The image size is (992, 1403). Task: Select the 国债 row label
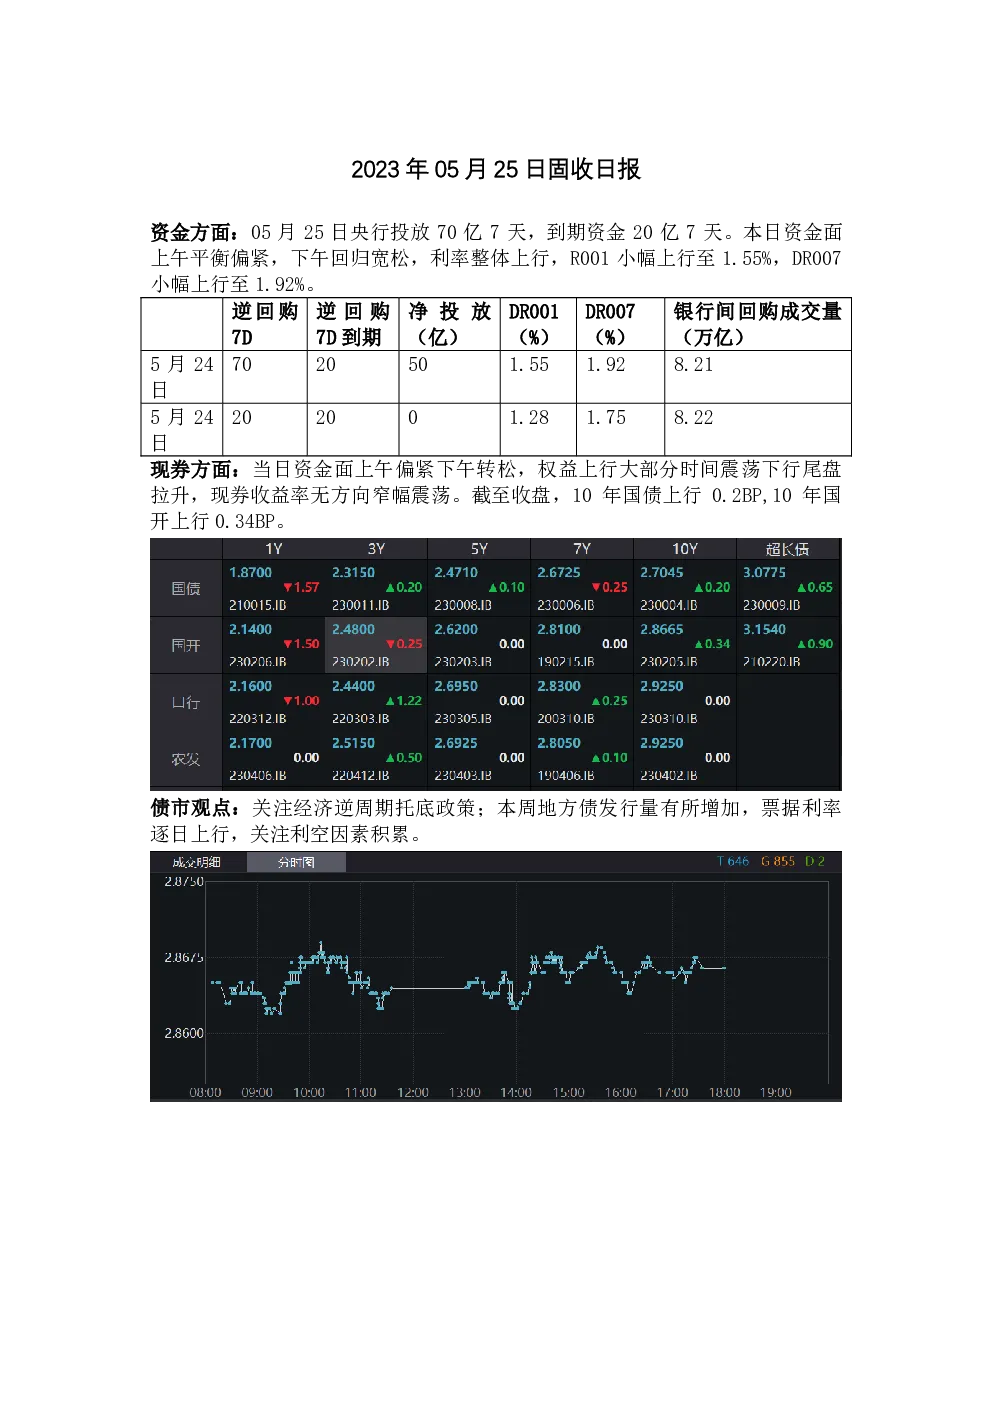point(186,589)
